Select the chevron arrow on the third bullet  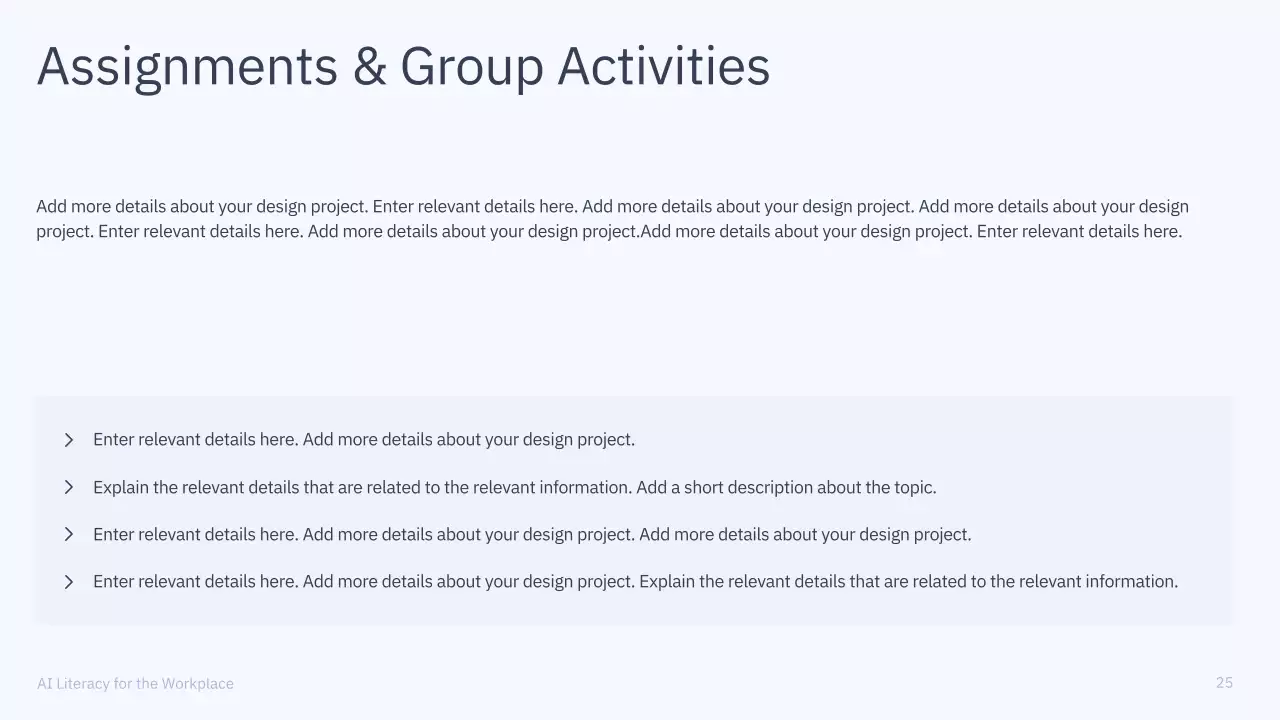tap(68, 534)
